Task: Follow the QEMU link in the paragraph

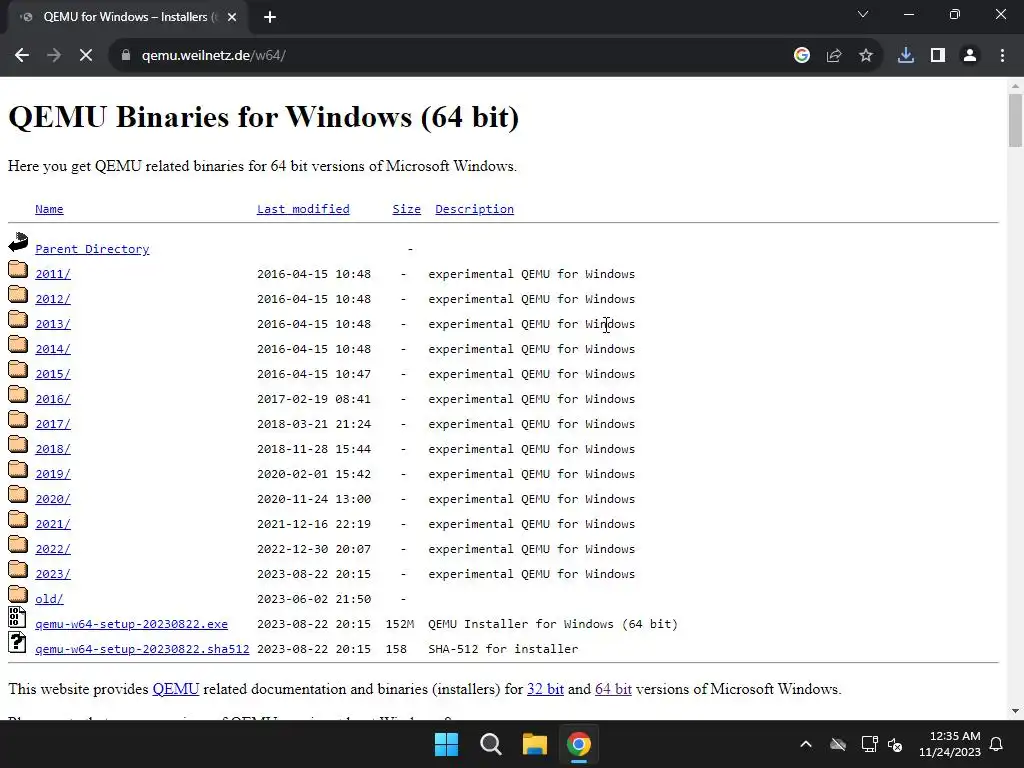Action: [x=176, y=689]
